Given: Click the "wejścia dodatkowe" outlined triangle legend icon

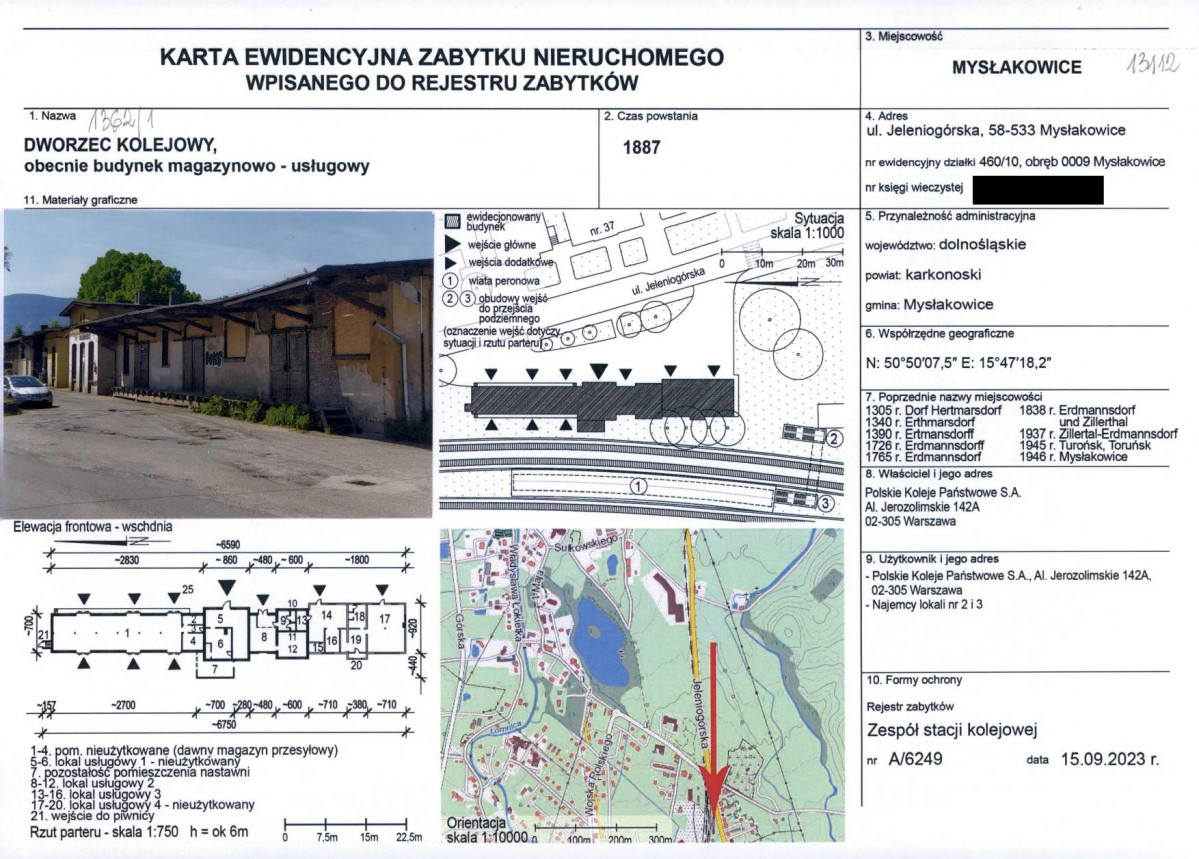Looking at the screenshot, I should click(451, 262).
